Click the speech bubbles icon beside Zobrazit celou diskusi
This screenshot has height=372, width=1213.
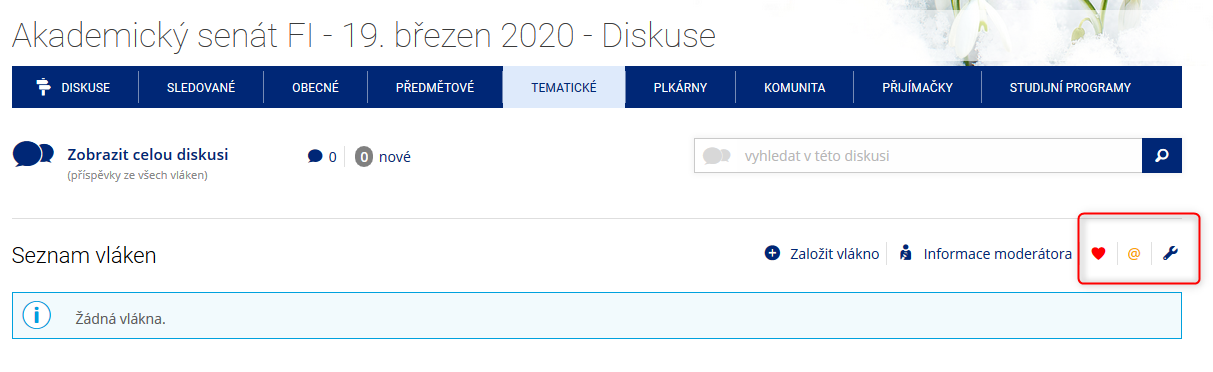(x=33, y=154)
